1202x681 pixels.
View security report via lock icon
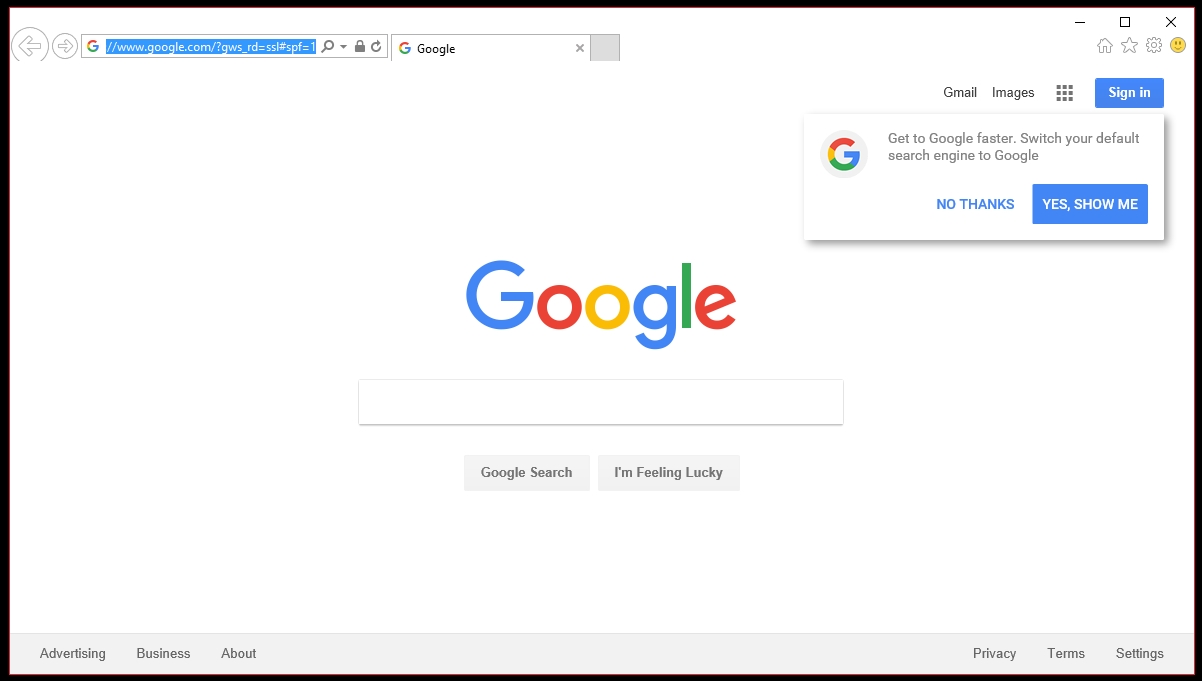point(360,47)
